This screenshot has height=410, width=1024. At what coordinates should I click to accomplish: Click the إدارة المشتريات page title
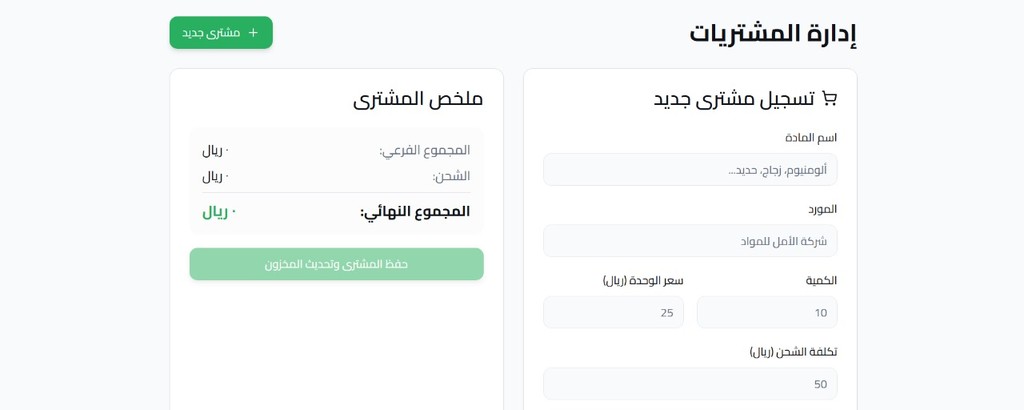pos(772,33)
